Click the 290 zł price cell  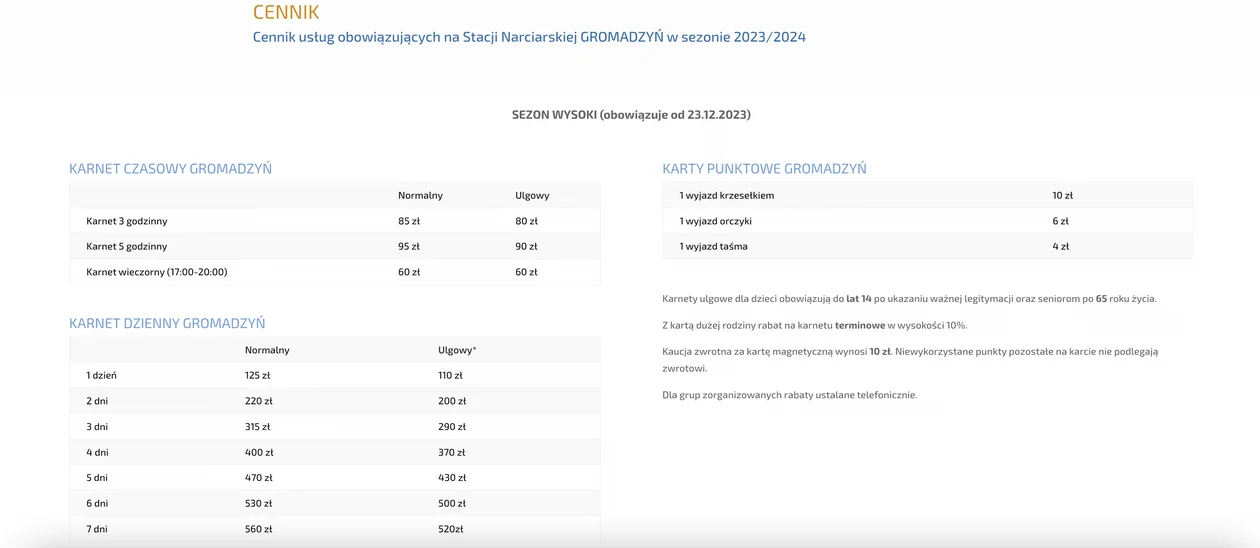point(452,426)
